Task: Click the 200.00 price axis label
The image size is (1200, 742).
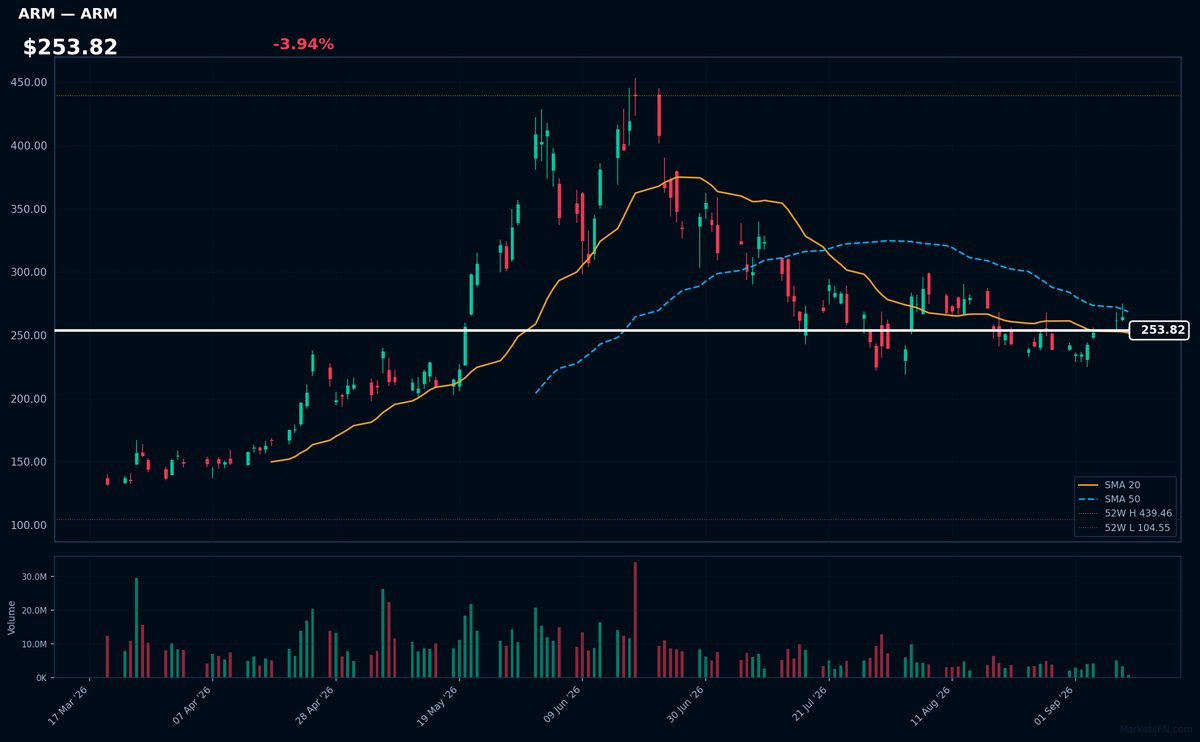Action: click(x=29, y=399)
